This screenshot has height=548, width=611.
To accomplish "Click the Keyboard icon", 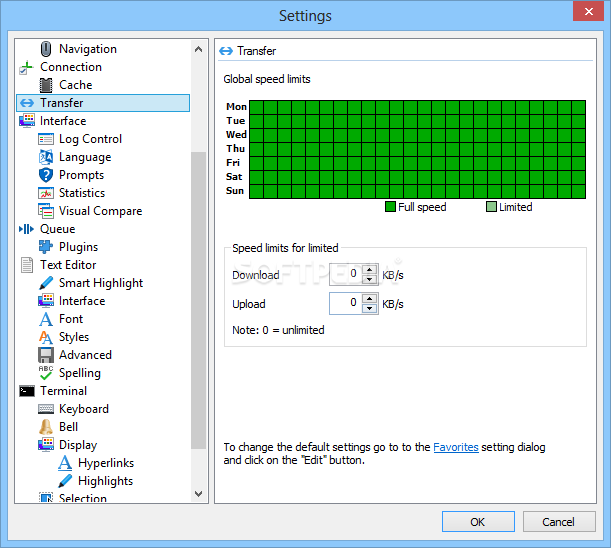I will pos(46,409).
